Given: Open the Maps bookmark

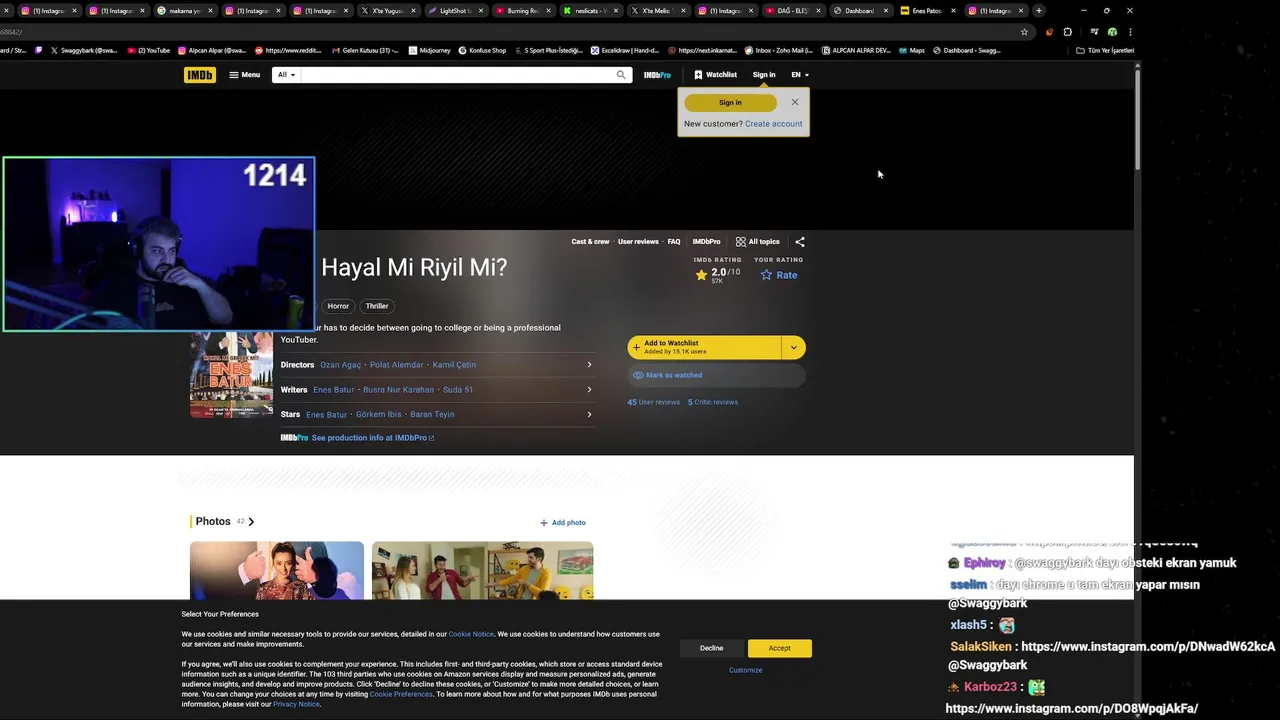Looking at the screenshot, I should click(x=912, y=50).
